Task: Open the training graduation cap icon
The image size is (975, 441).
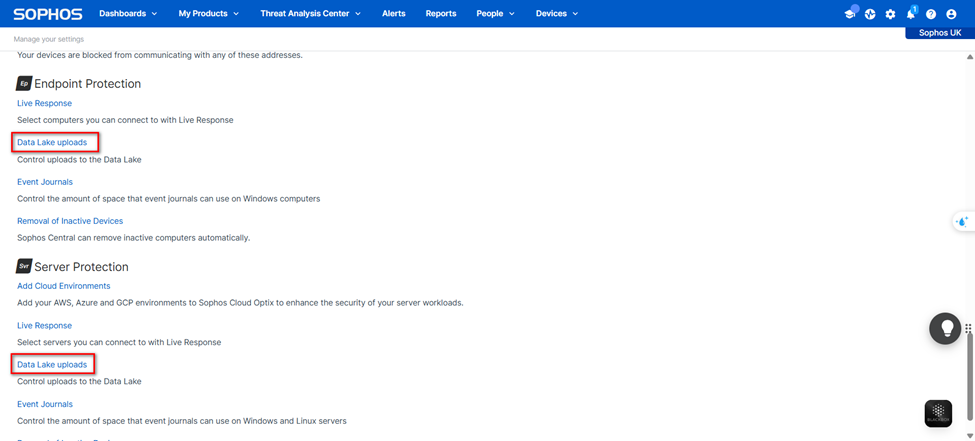Action: click(850, 14)
